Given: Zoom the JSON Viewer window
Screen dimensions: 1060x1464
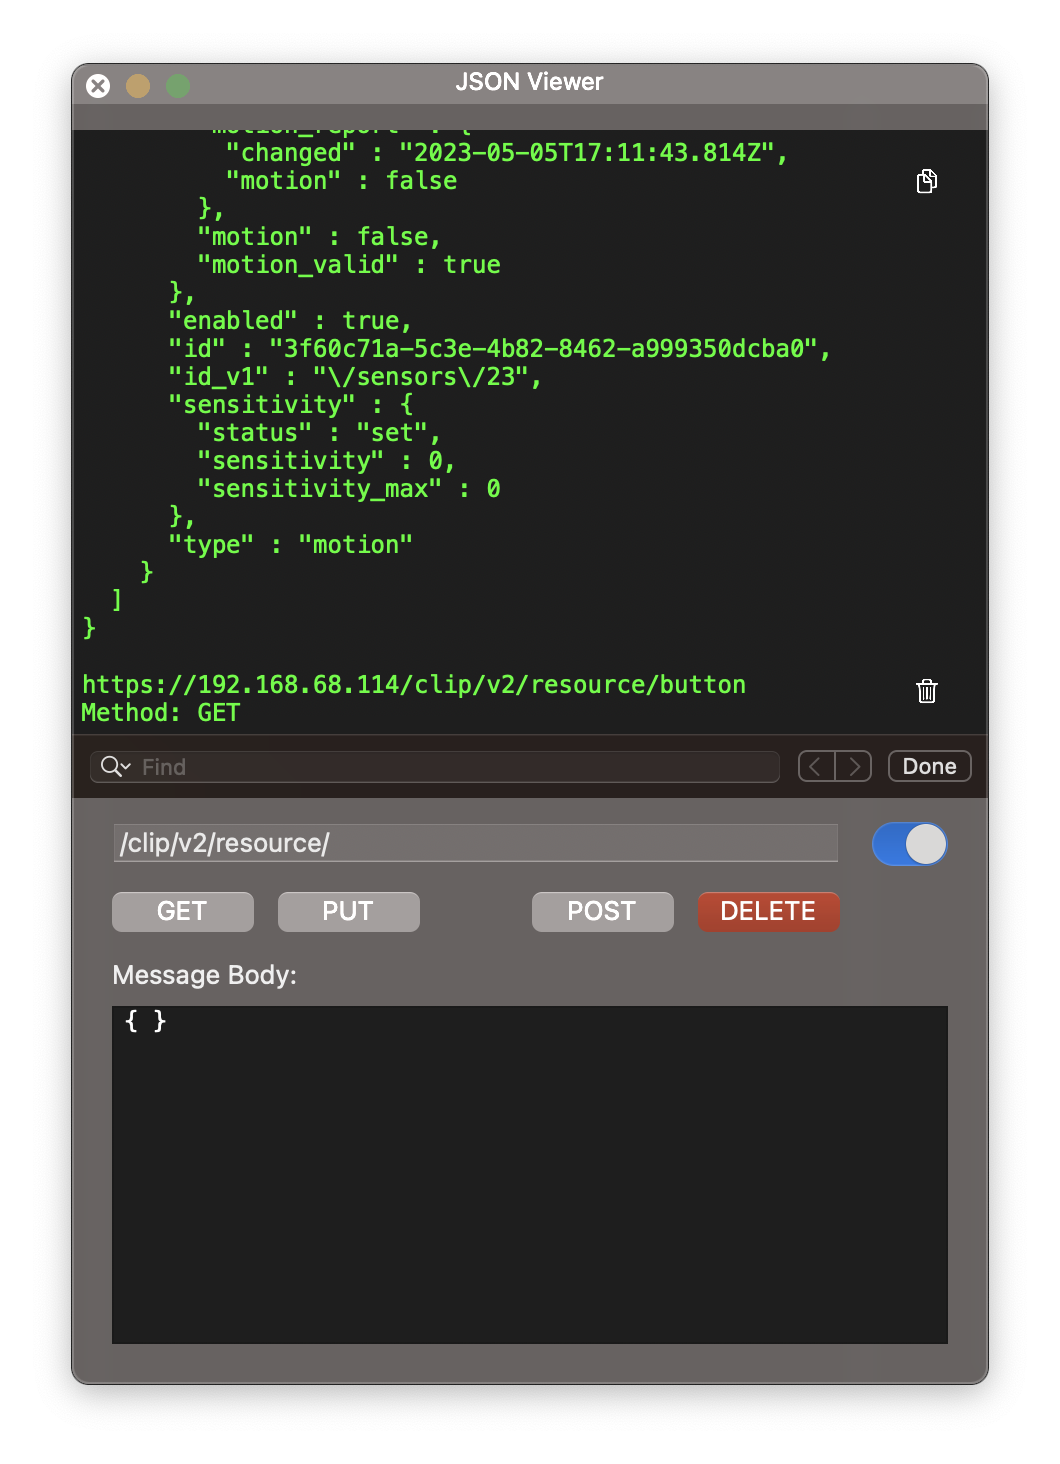Looking at the screenshot, I should [x=178, y=86].
